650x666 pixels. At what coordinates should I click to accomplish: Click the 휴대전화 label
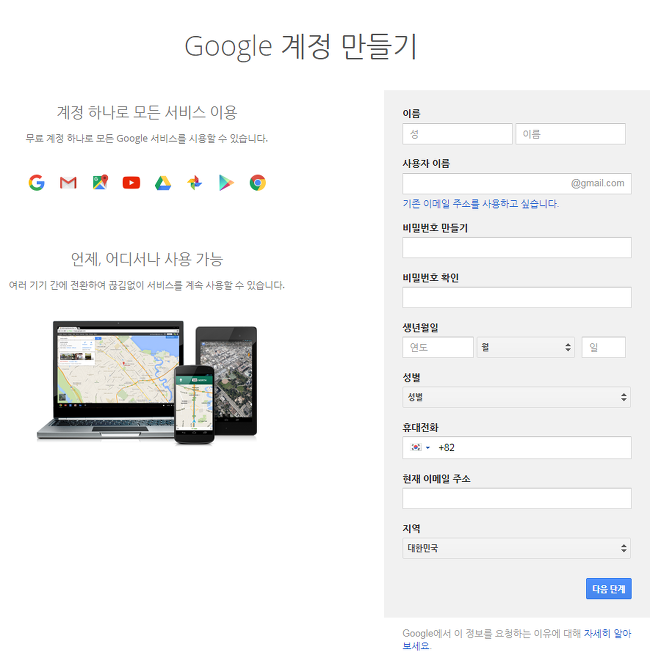click(420, 427)
